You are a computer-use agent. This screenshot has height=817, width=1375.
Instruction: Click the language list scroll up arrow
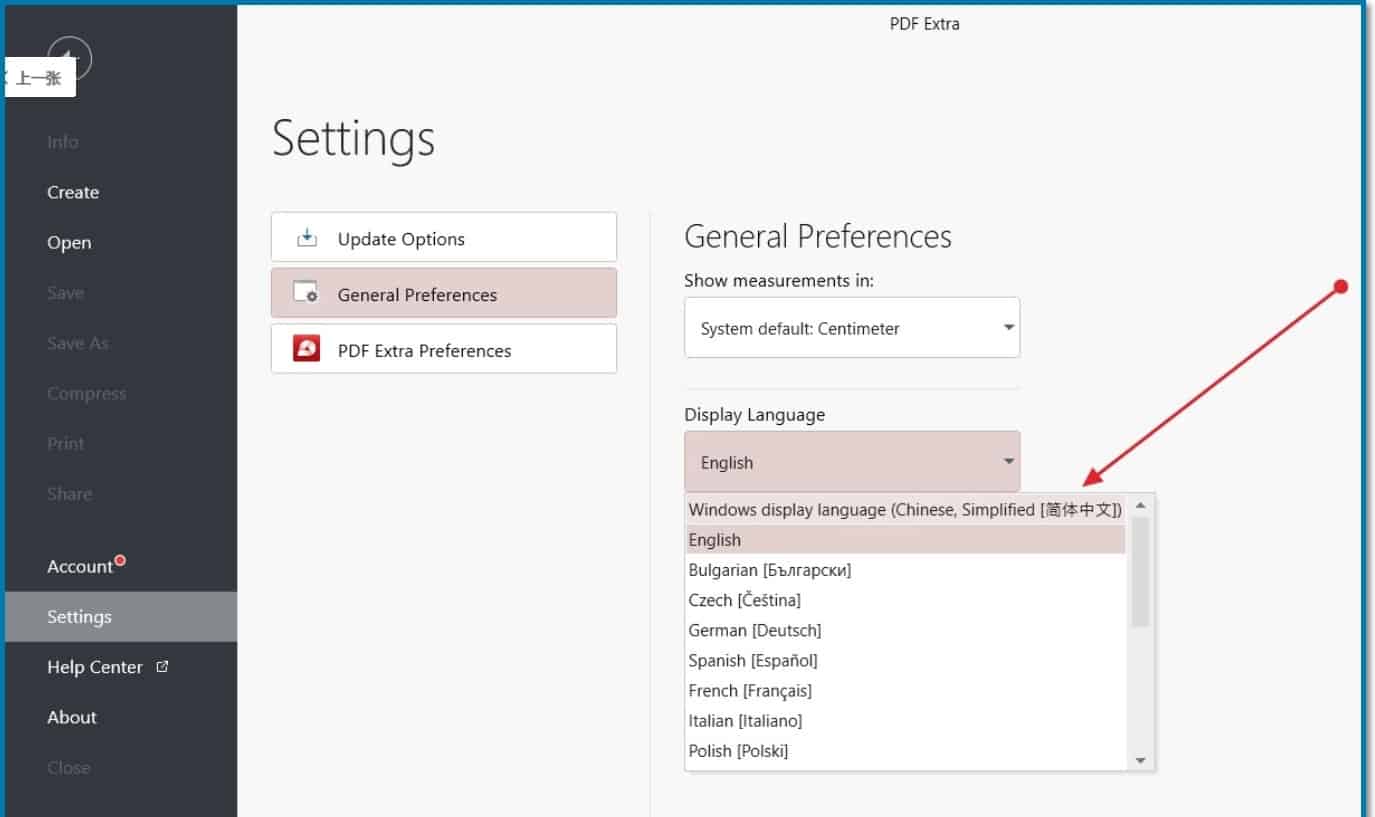pyautogui.click(x=1141, y=506)
